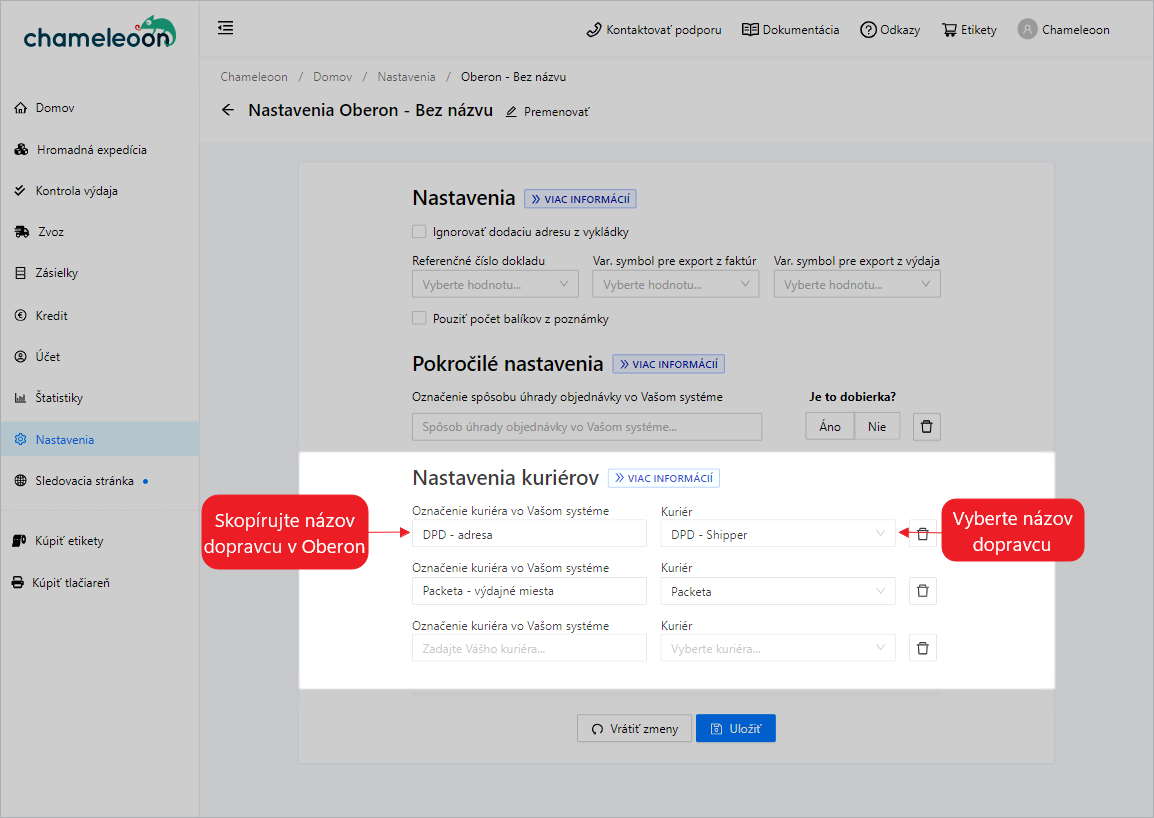This screenshot has width=1154, height=818.
Task: Click the back arrow next to Nastavenia Oberon
Action: [228, 111]
